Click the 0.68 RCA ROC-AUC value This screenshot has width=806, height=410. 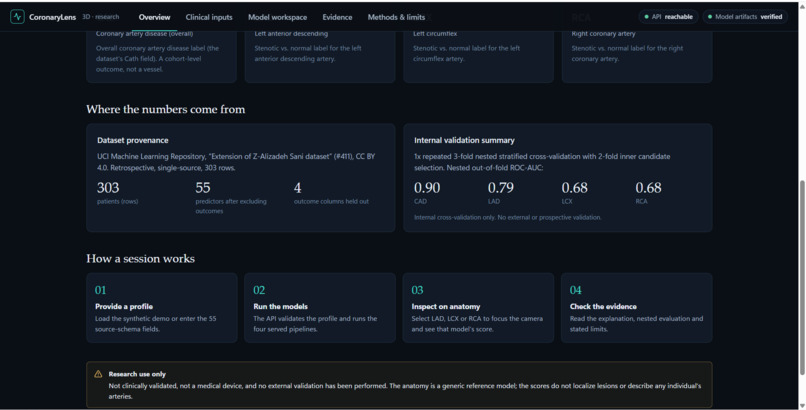coord(648,188)
